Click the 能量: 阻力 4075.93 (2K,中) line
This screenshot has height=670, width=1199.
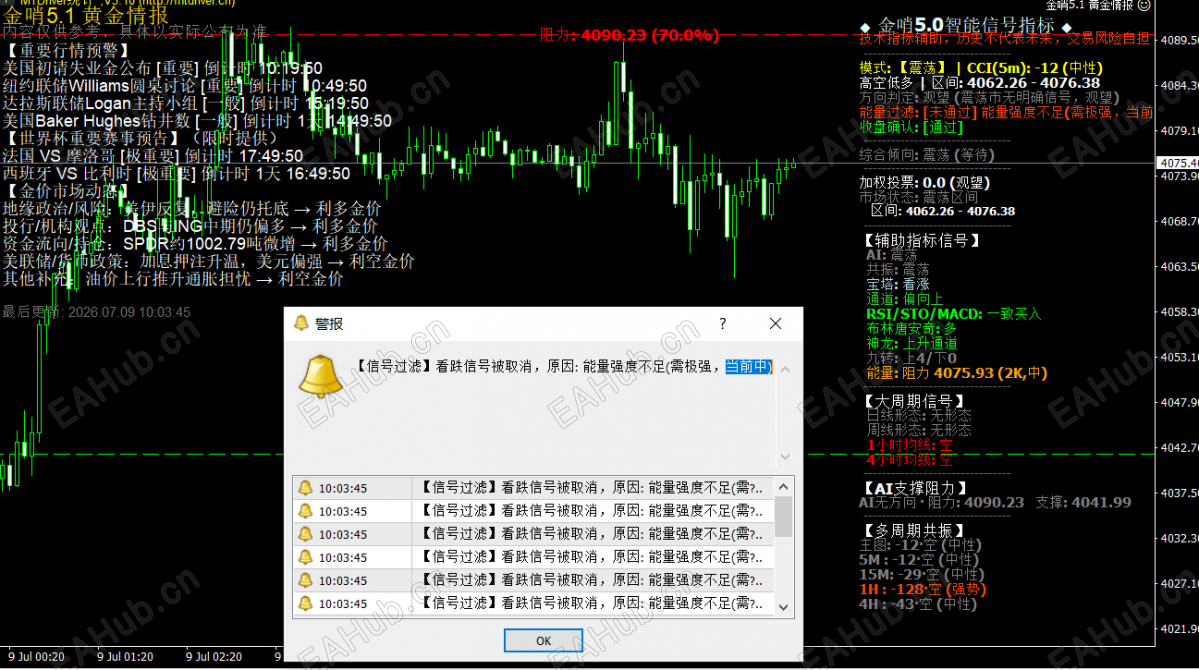[x=957, y=373]
